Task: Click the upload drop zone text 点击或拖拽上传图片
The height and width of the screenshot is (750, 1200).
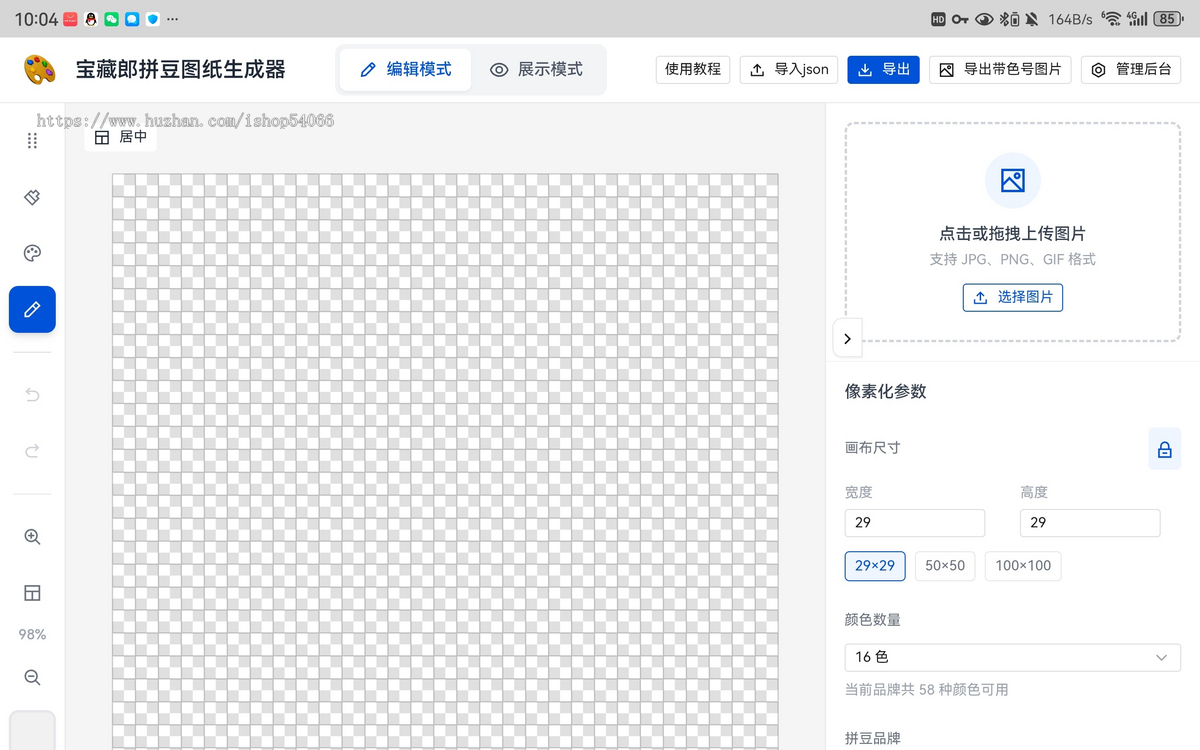Action: (x=1013, y=233)
